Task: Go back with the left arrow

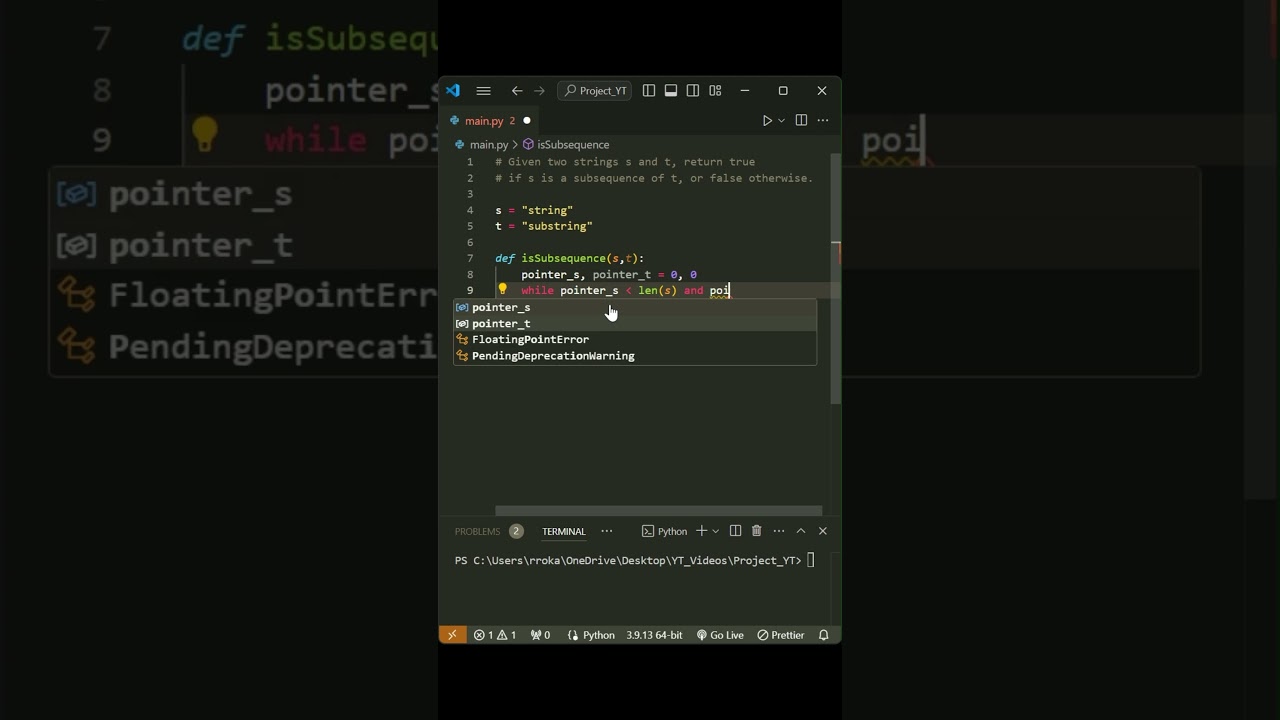Action: (517, 91)
